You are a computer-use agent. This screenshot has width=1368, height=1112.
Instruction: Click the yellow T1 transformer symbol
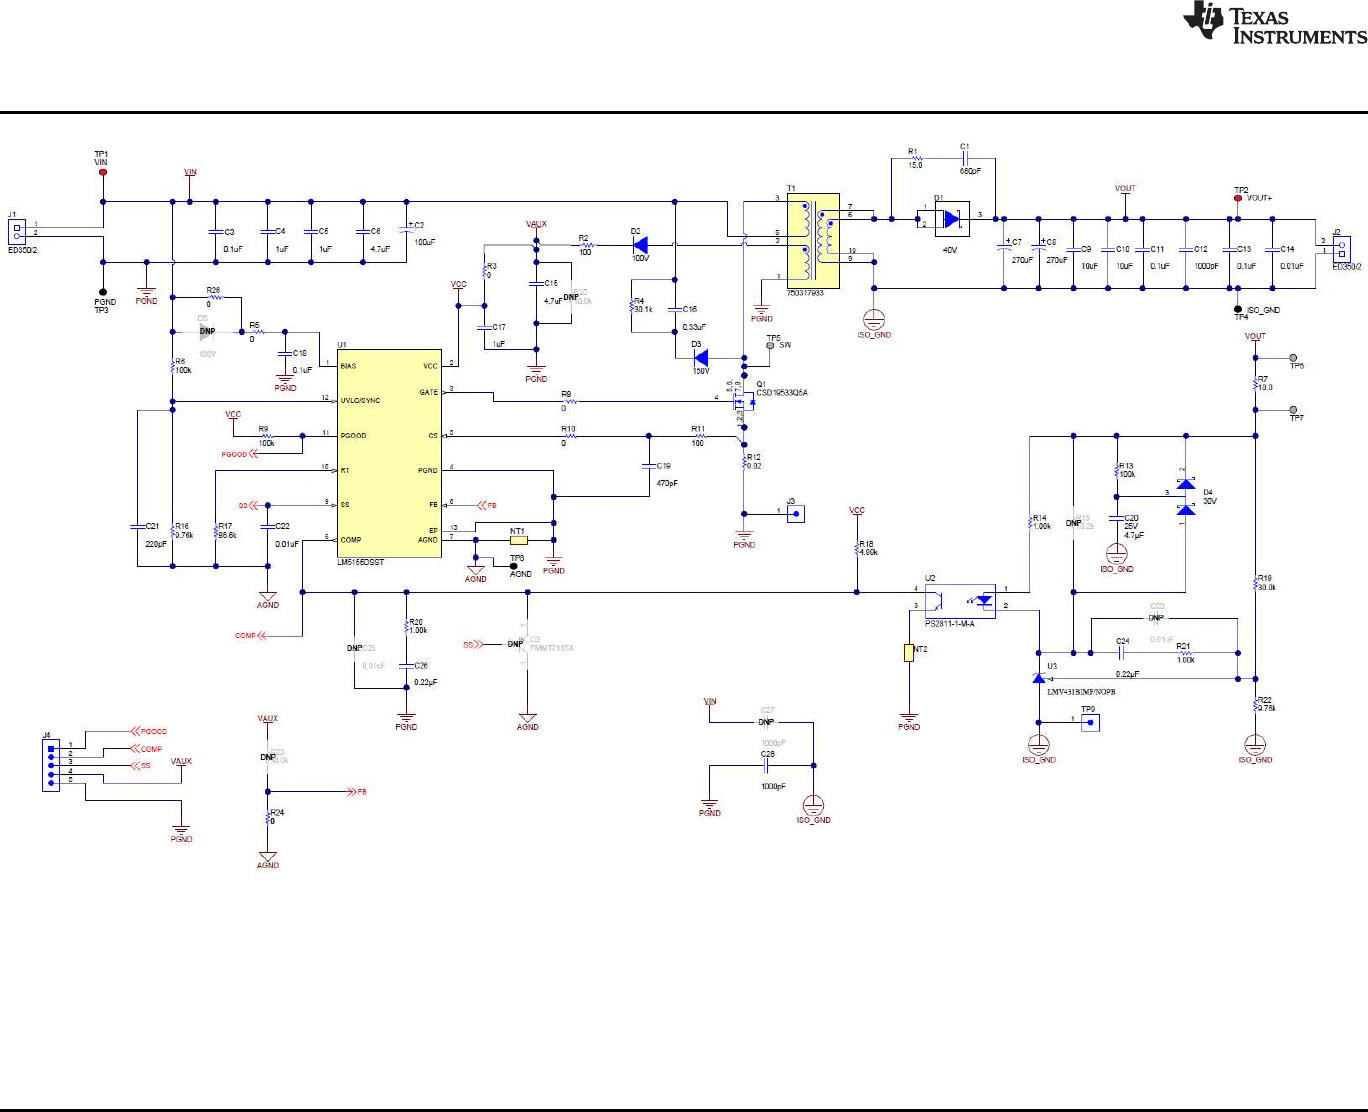(x=812, y=241)
